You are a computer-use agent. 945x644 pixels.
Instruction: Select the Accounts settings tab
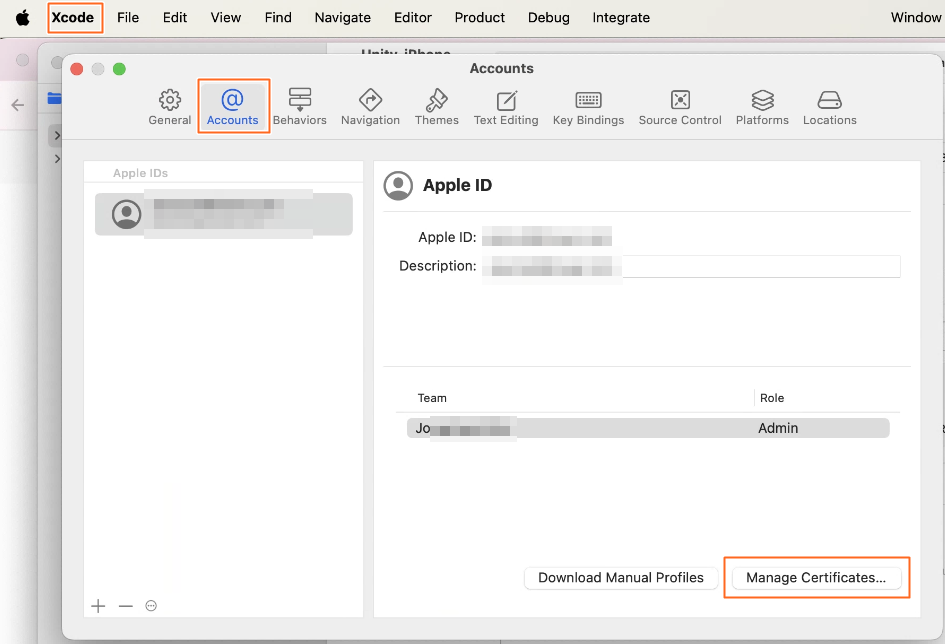click(x=233, y=107)
